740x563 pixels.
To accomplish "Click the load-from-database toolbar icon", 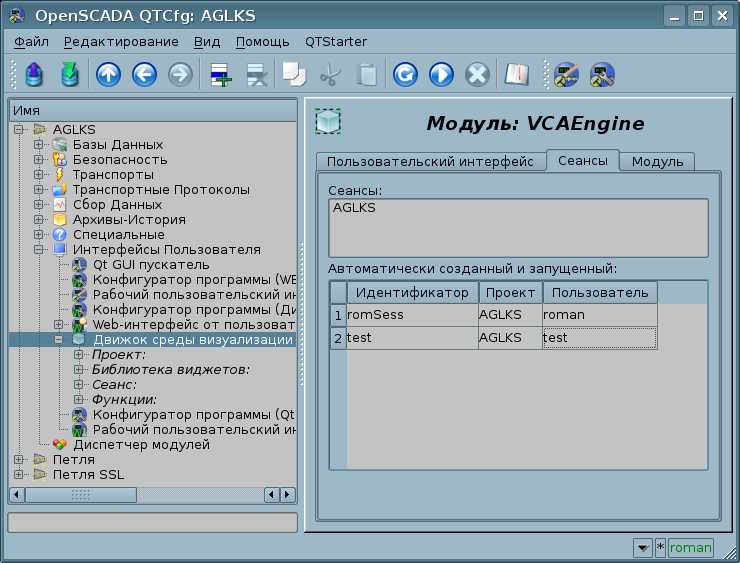I will 34,75.
